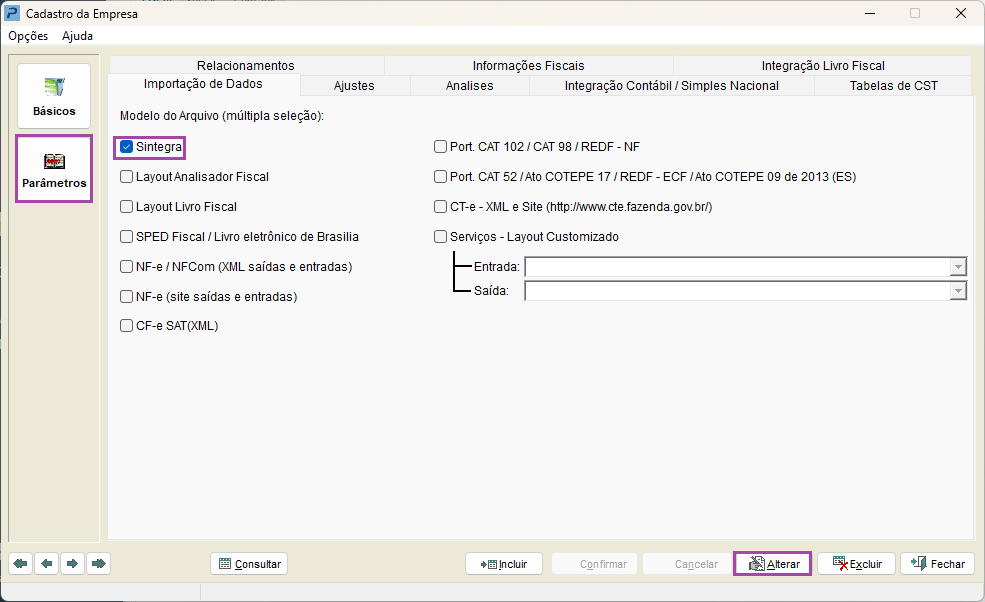Tick the CF-e SAT(XML) checkbox
The height and width of the screenshot is (602, 985).
127,325
